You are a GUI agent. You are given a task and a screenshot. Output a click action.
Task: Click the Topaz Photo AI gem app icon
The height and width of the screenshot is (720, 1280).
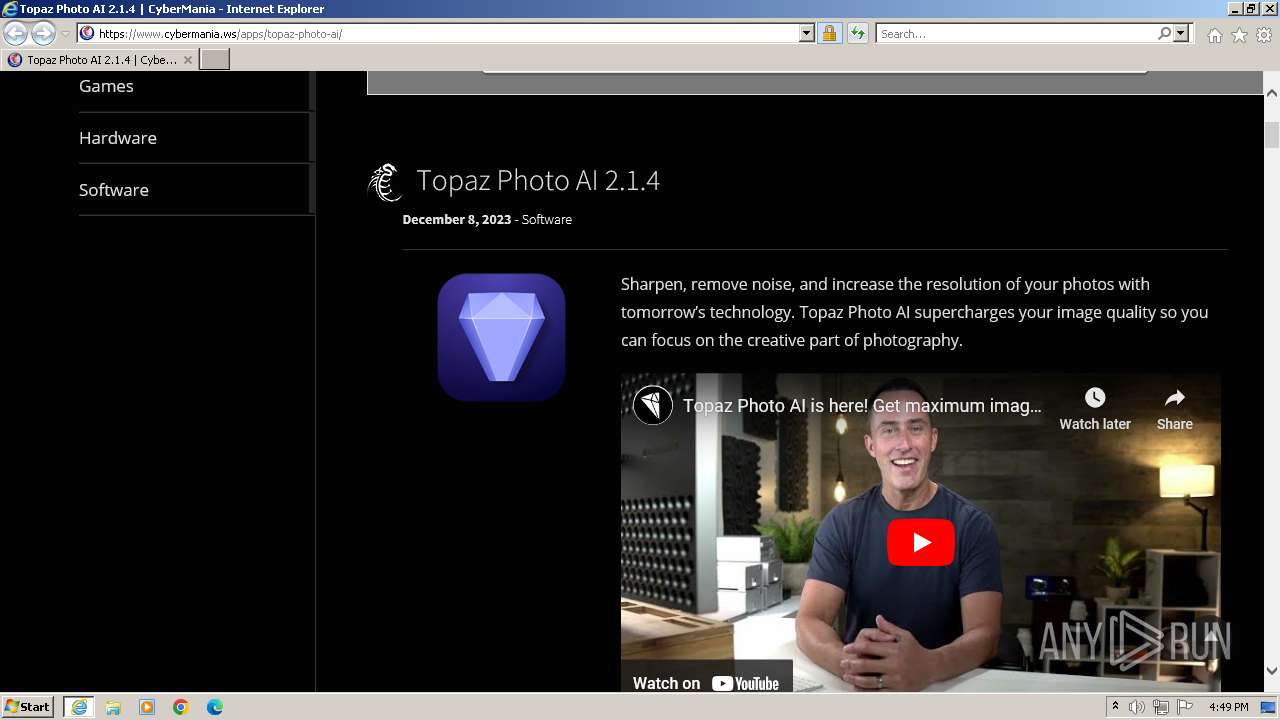pyautogui.click(x=501, y=337)
